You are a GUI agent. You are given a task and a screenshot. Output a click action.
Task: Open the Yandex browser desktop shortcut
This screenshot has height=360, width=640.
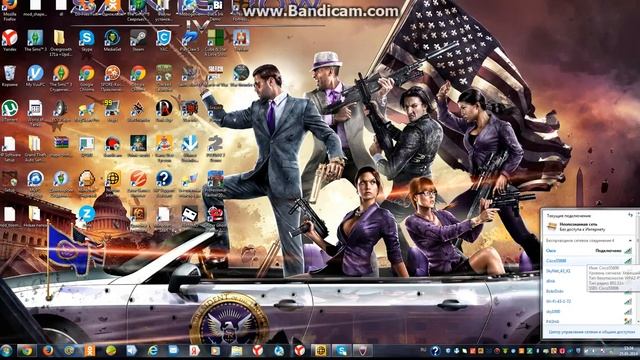tap(9, 40)
